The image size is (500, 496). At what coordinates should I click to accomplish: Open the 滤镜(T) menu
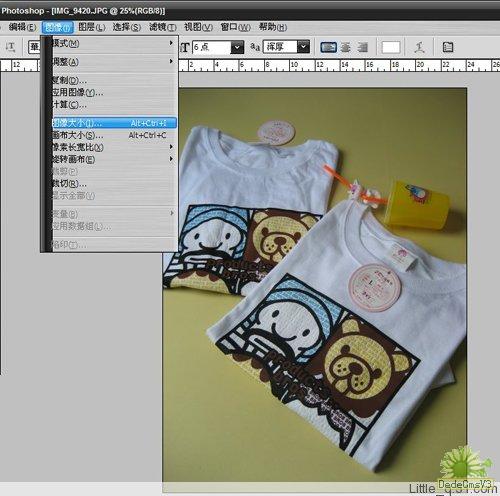pyautogui.click(x=163, y=27)
